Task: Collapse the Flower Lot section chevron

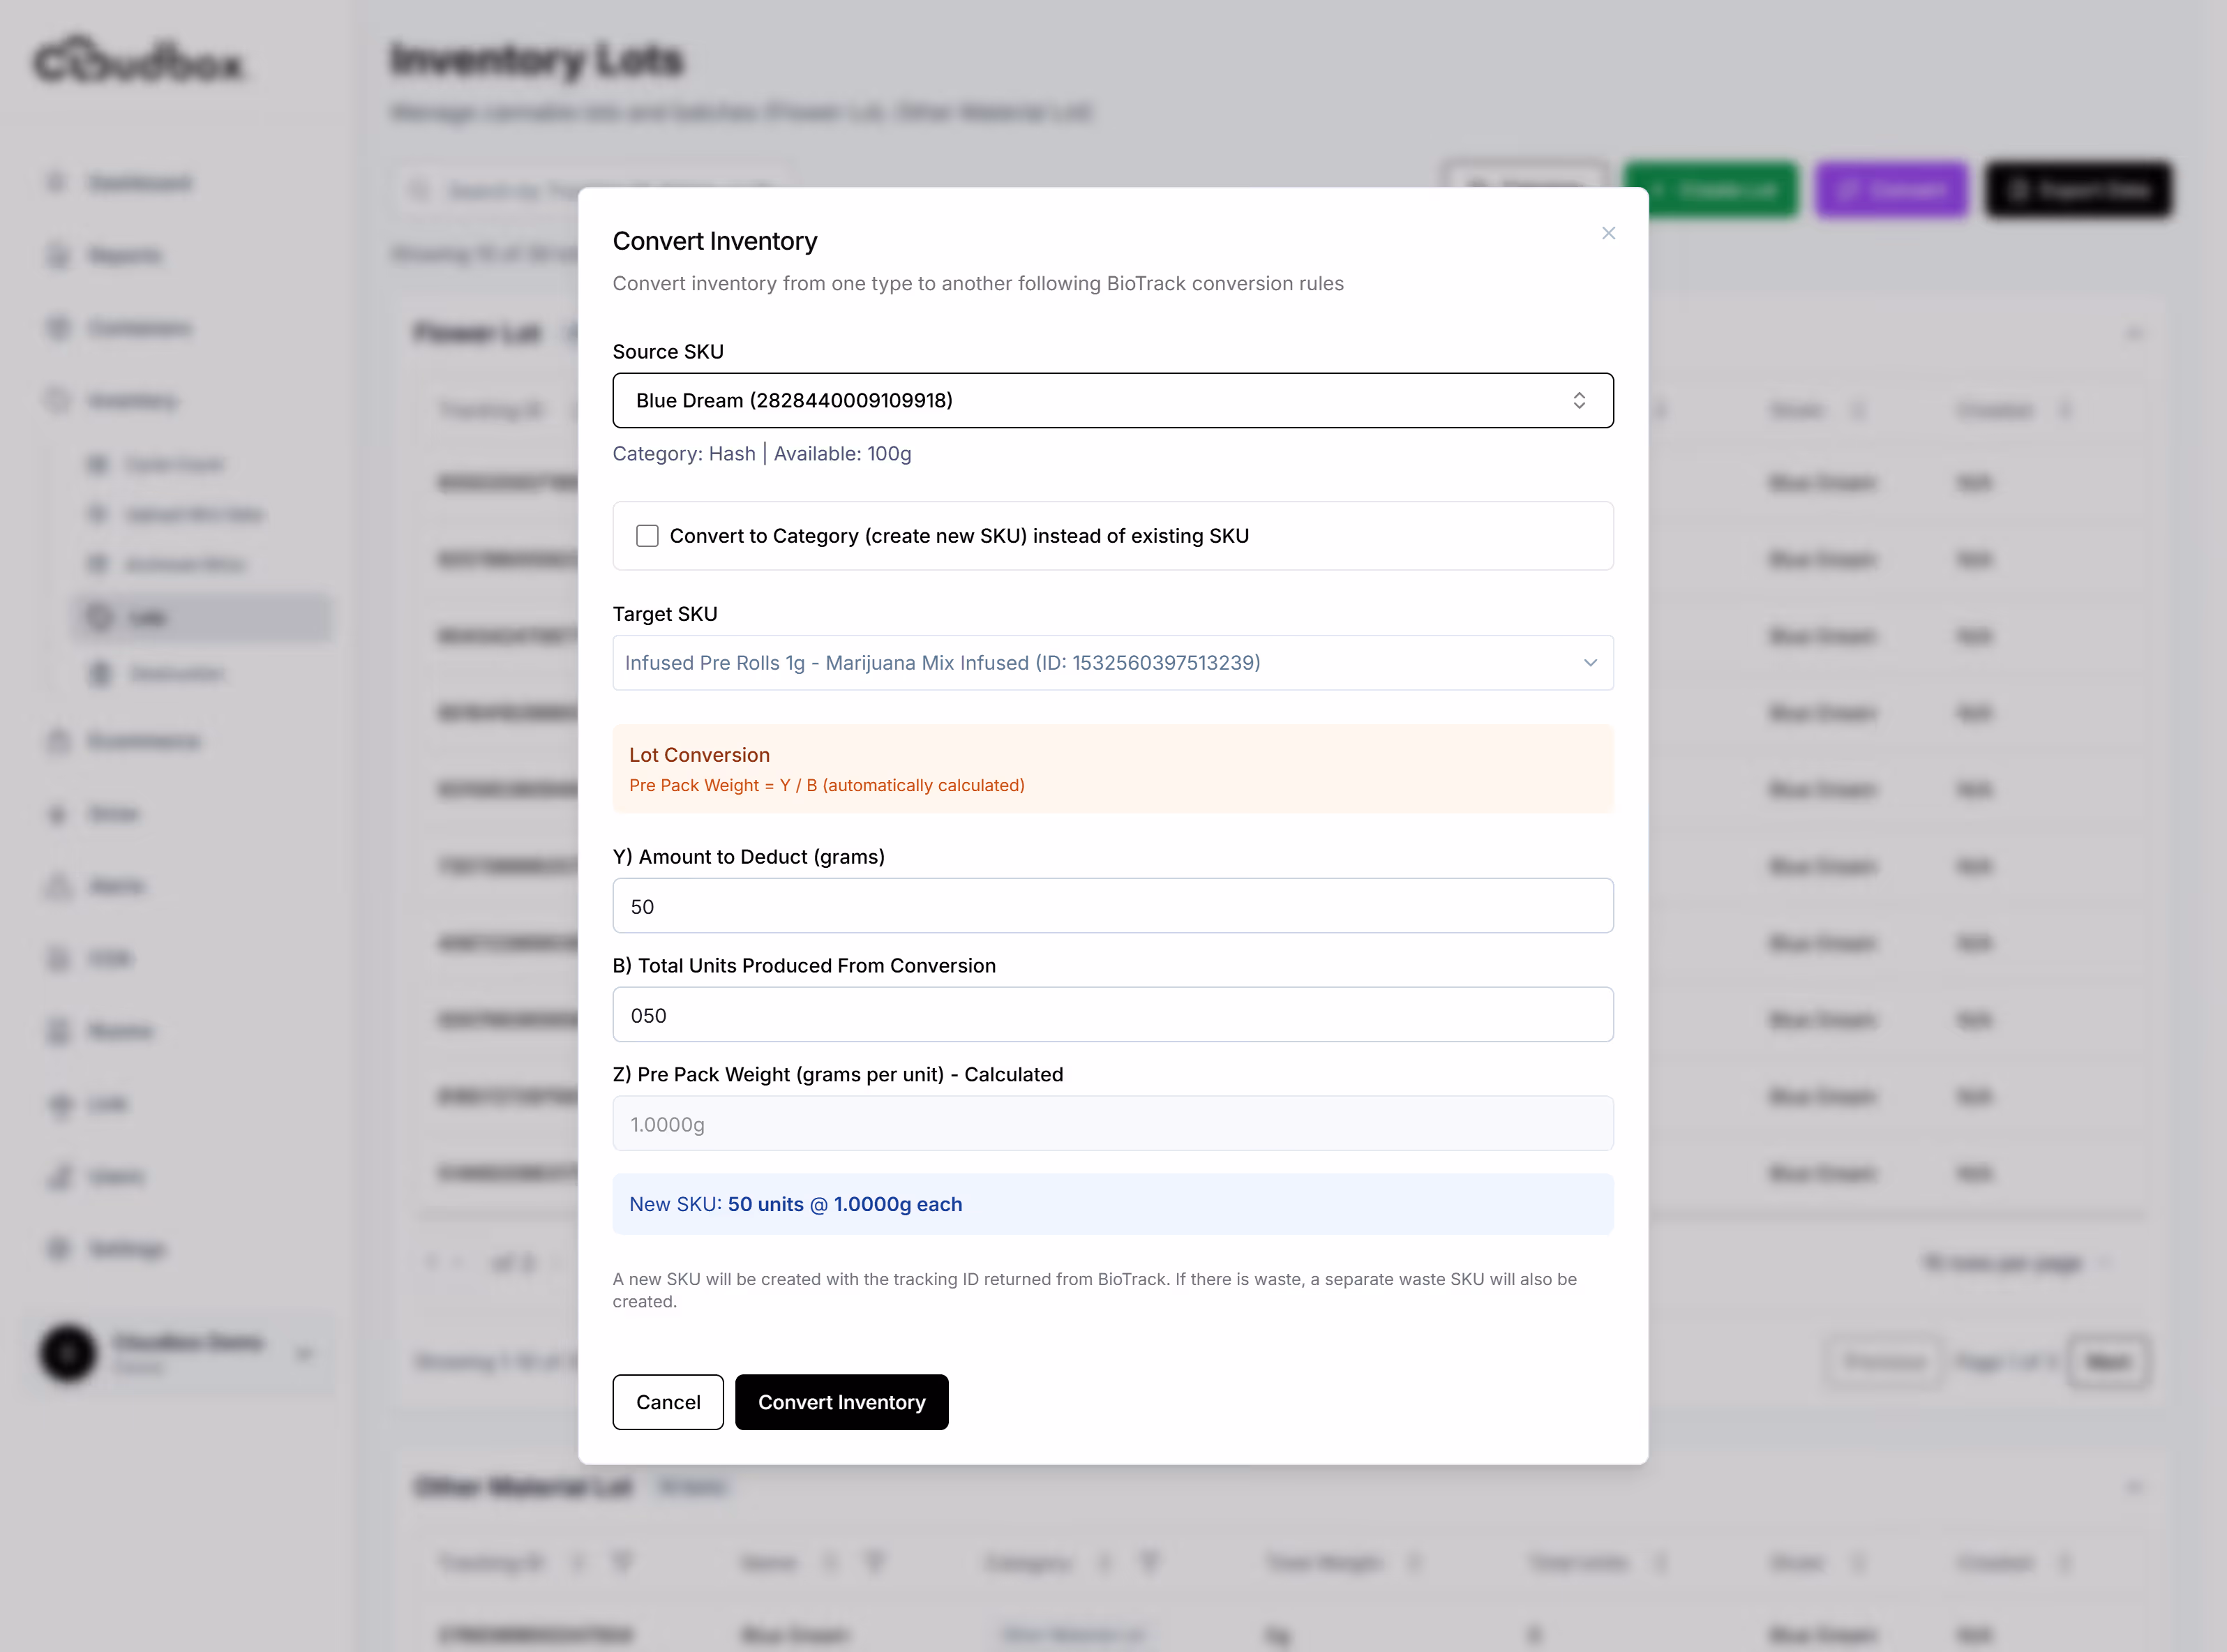Action: (2133, 333)
